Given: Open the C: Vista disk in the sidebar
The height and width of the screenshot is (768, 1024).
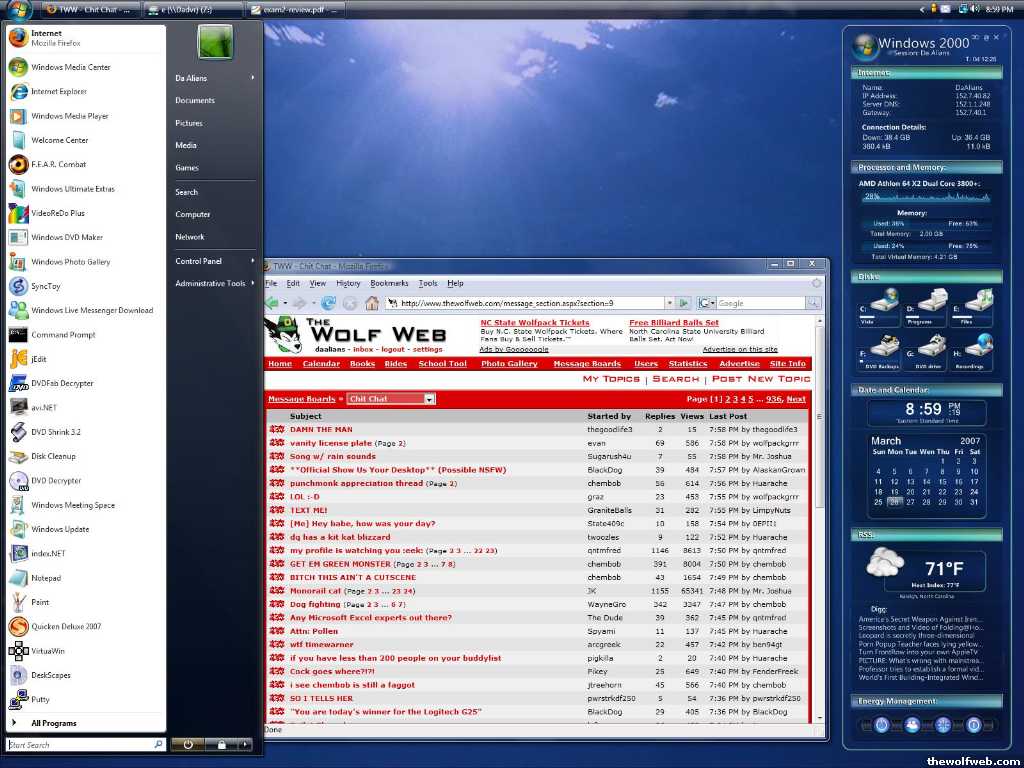Looking at the screenshot, I should coord(884,303).
